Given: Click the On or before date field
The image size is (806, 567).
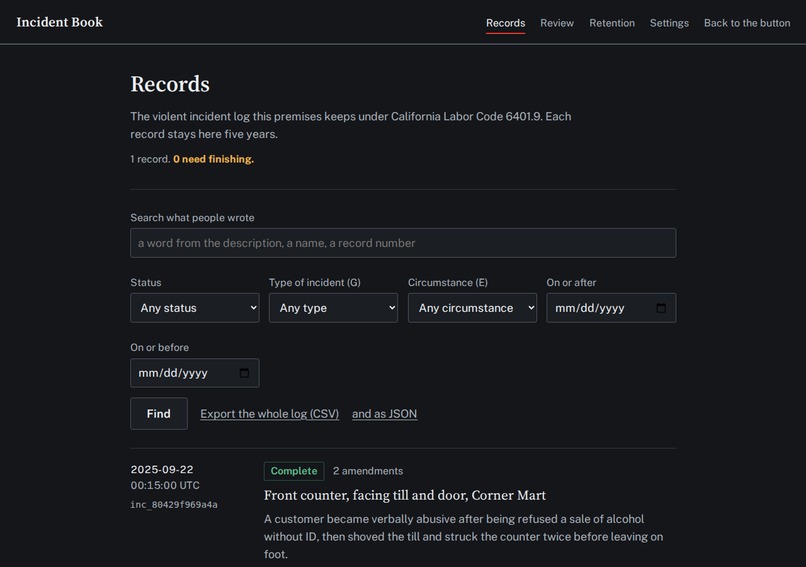Looking at the screenshot, I should [x=195, y=373].
